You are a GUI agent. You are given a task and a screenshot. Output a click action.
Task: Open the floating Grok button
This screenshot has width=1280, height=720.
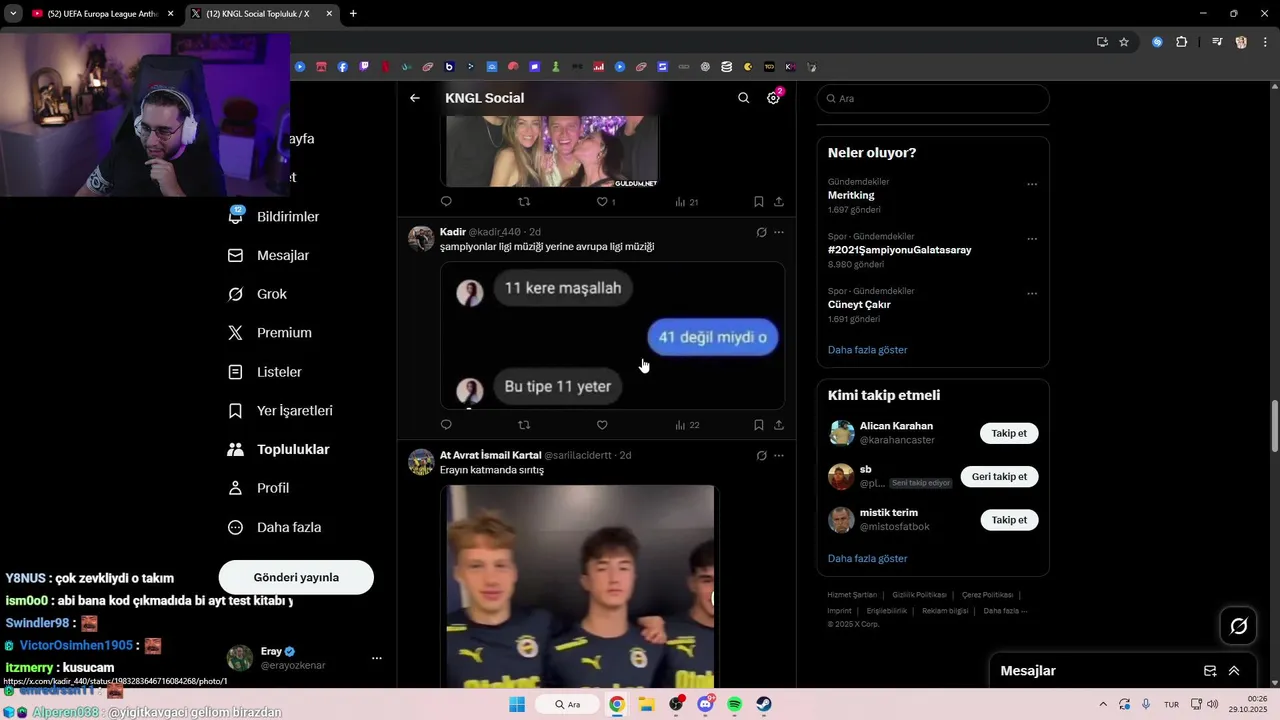(1239, 626)
